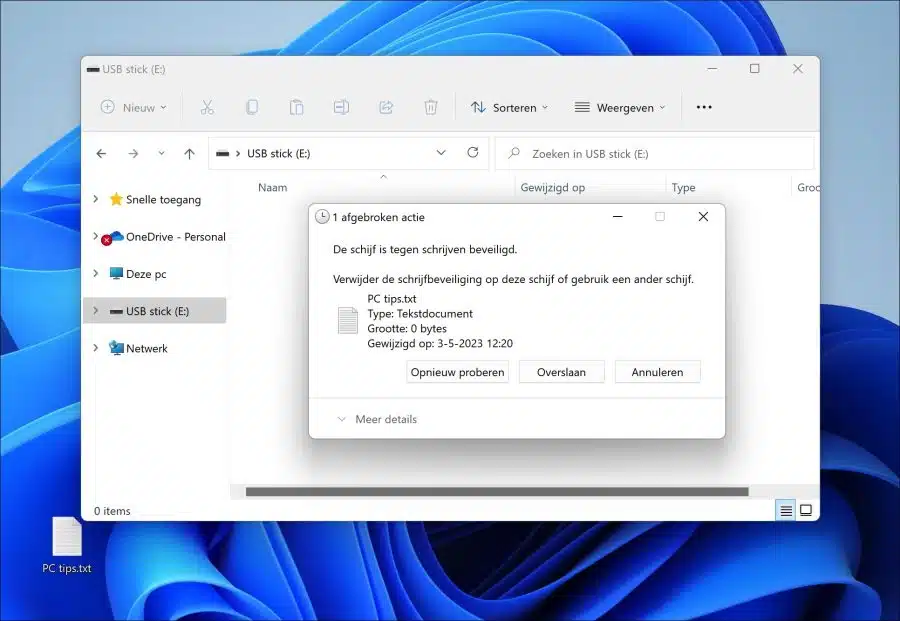Viewport: 900px width, 621px height.
Task: Click Opnieuw proberen button
Action: click(457, 372)
